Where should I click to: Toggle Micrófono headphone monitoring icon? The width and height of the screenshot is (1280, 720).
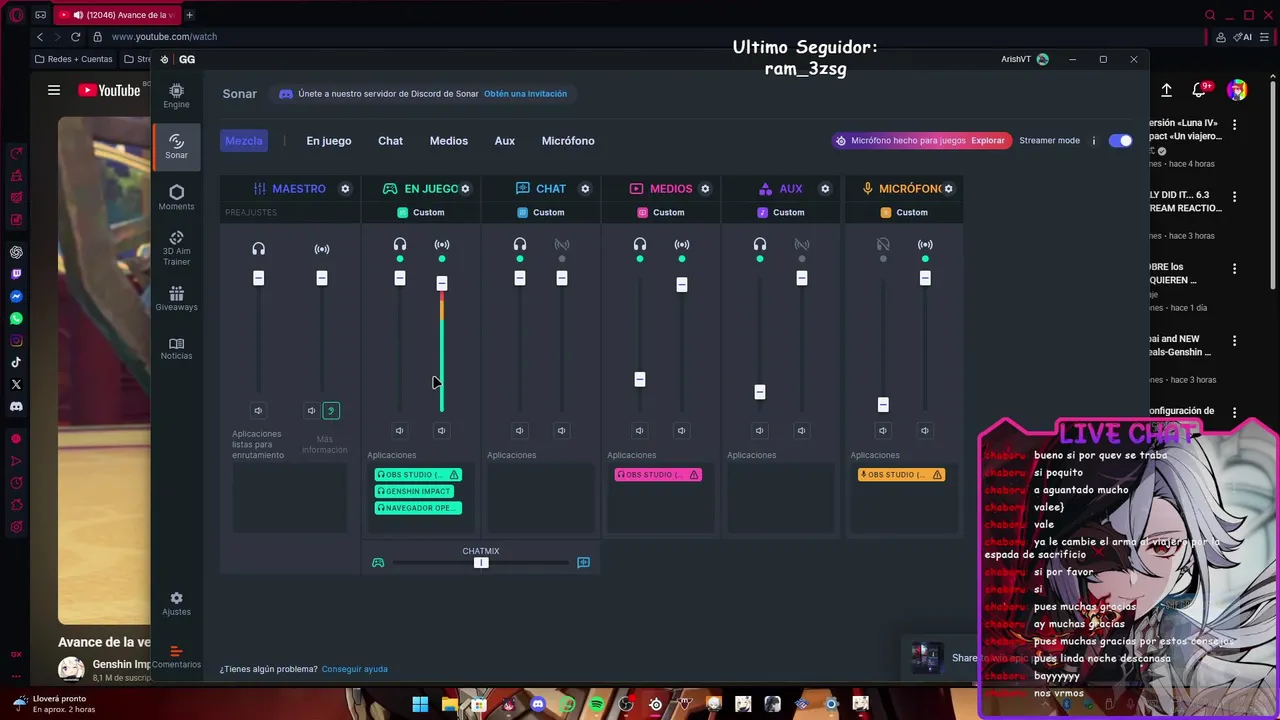883,245
